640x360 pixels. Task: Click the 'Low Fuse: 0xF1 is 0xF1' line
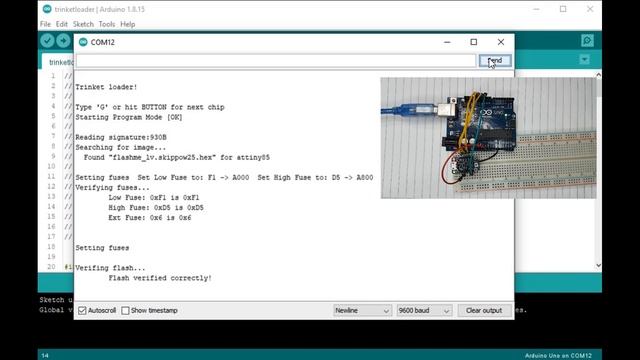[x=154, y=198]
